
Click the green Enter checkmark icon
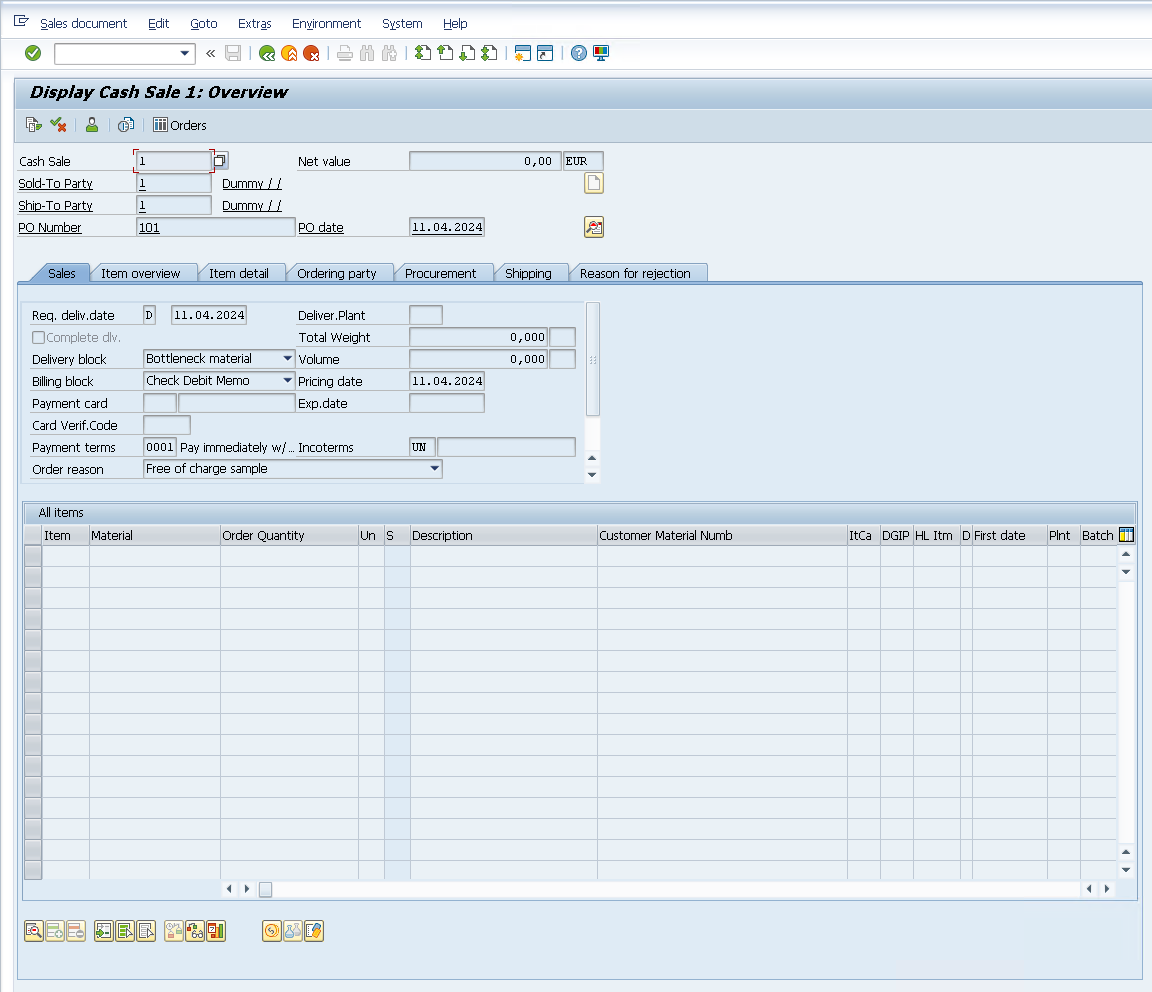33,53
